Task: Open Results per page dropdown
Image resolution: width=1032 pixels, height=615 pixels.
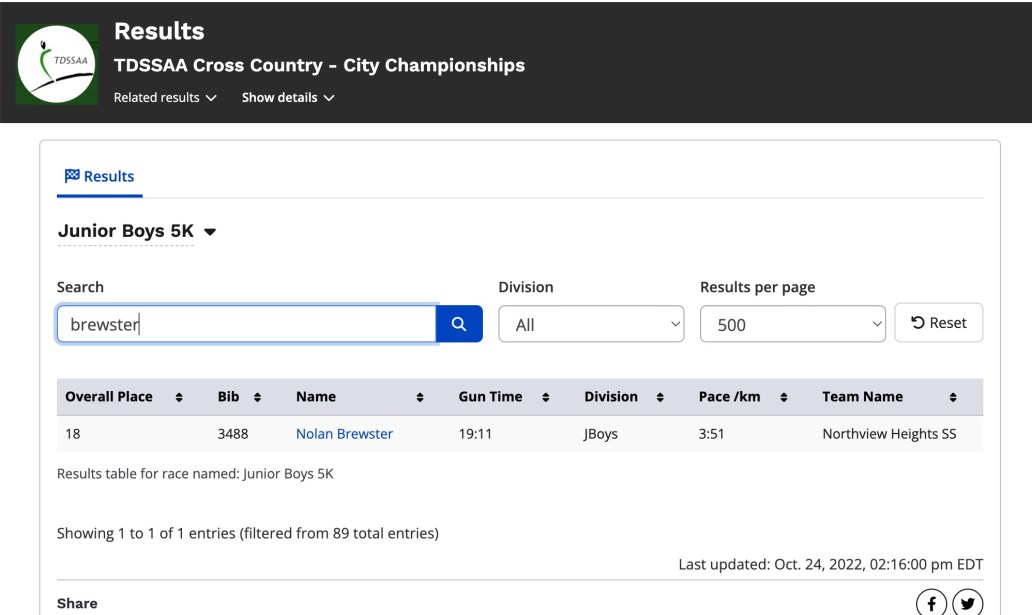Action: pos(792,324)
